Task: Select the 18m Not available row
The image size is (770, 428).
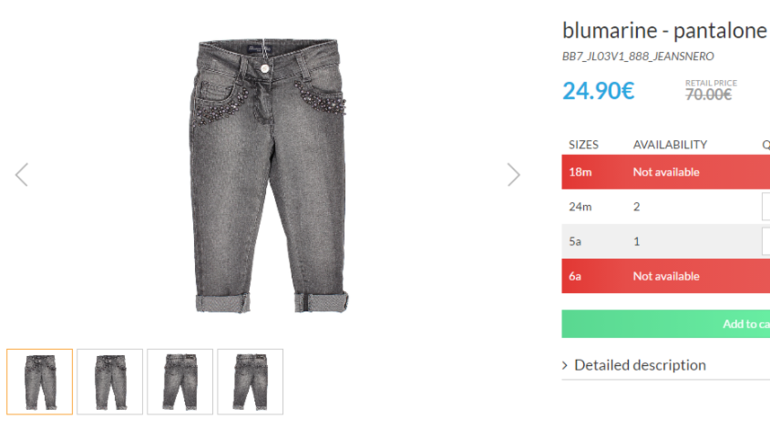Action: [666, 172]
